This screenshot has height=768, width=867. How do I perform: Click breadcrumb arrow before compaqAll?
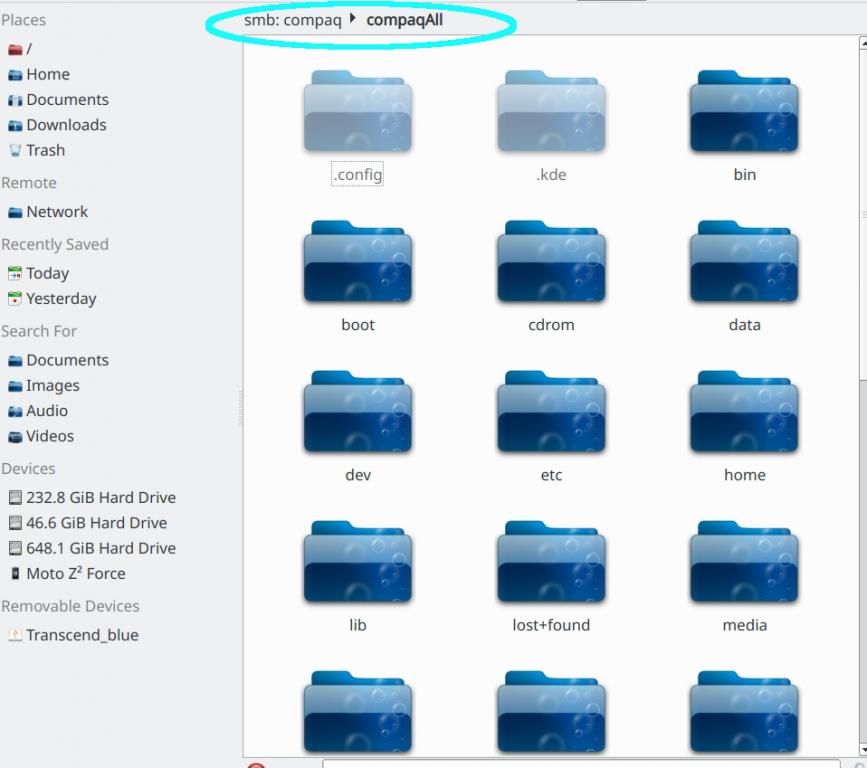coord(354,19)
